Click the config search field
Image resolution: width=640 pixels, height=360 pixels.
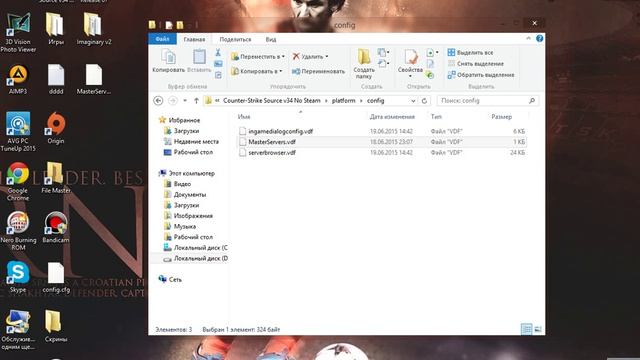click(x=488, y=100)
